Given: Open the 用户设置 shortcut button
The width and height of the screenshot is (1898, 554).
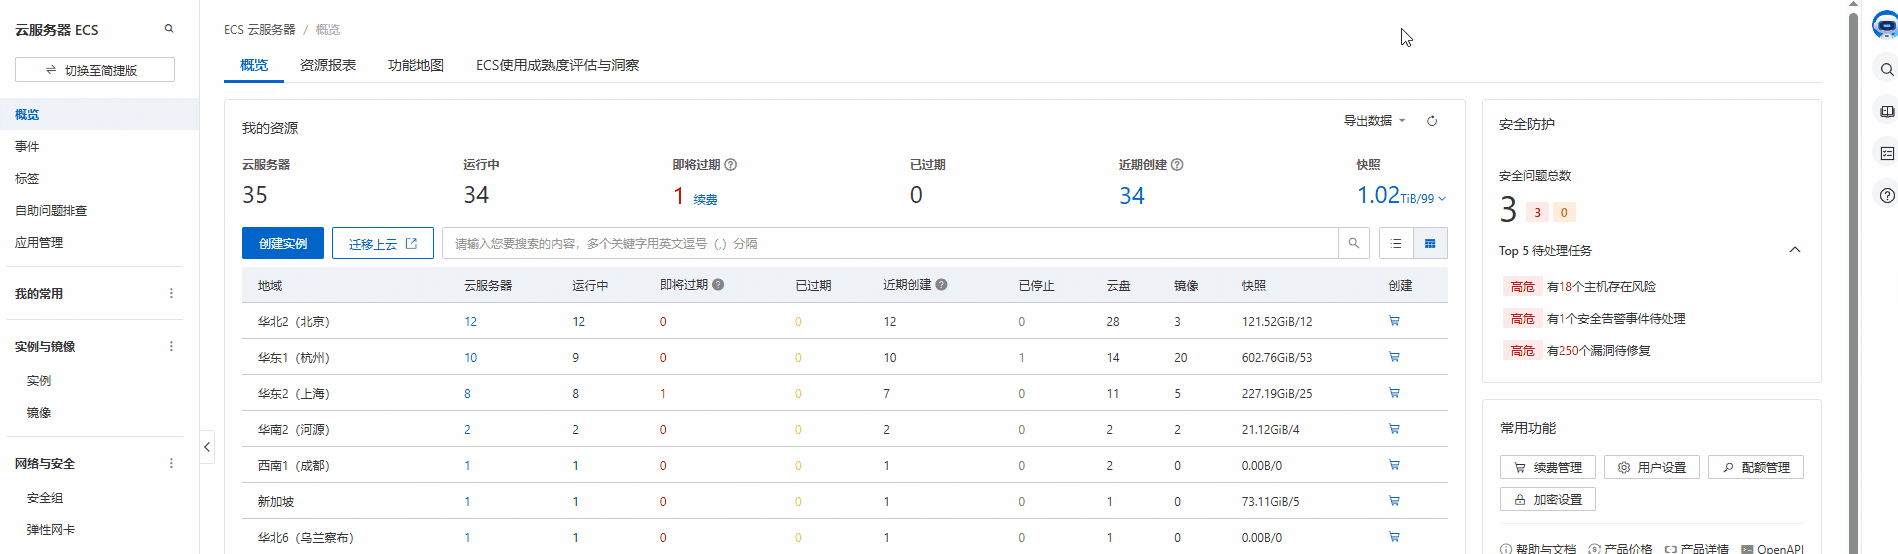Looking at the screenshot, I should pyautogui.click(x=1652, y=467).
